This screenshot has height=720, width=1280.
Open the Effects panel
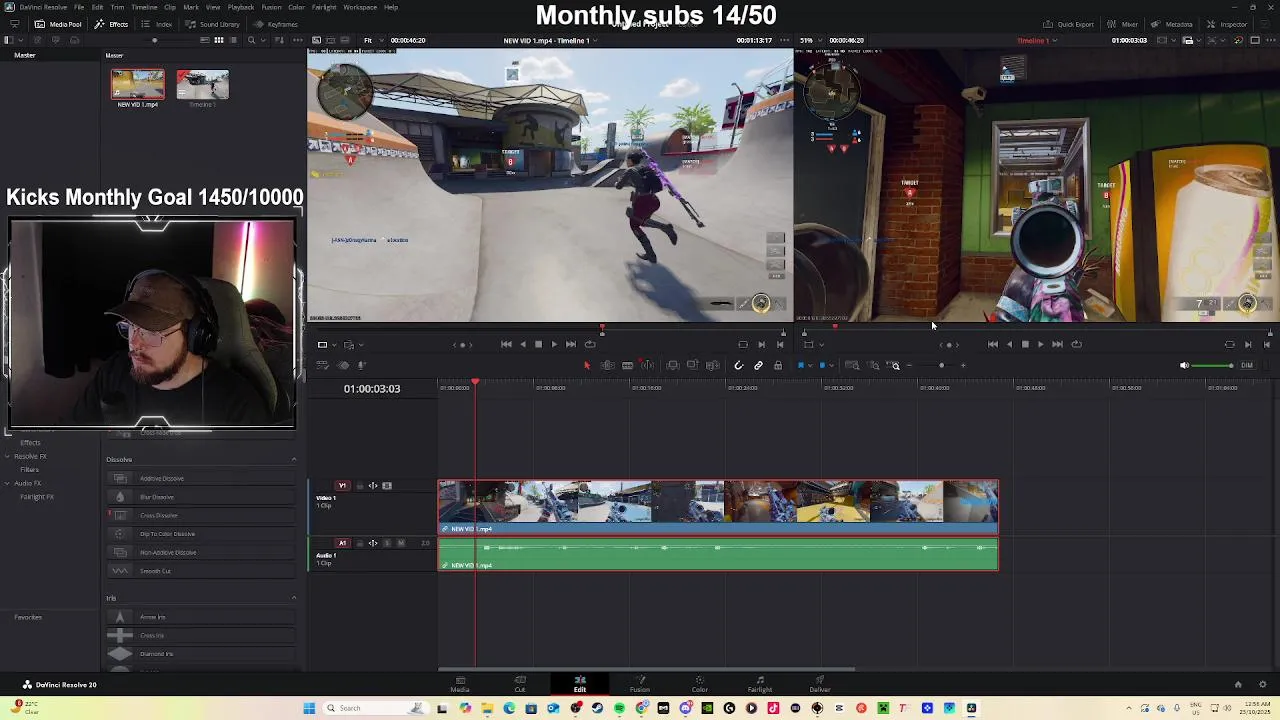pyautogui.click(x=112, y=24)
